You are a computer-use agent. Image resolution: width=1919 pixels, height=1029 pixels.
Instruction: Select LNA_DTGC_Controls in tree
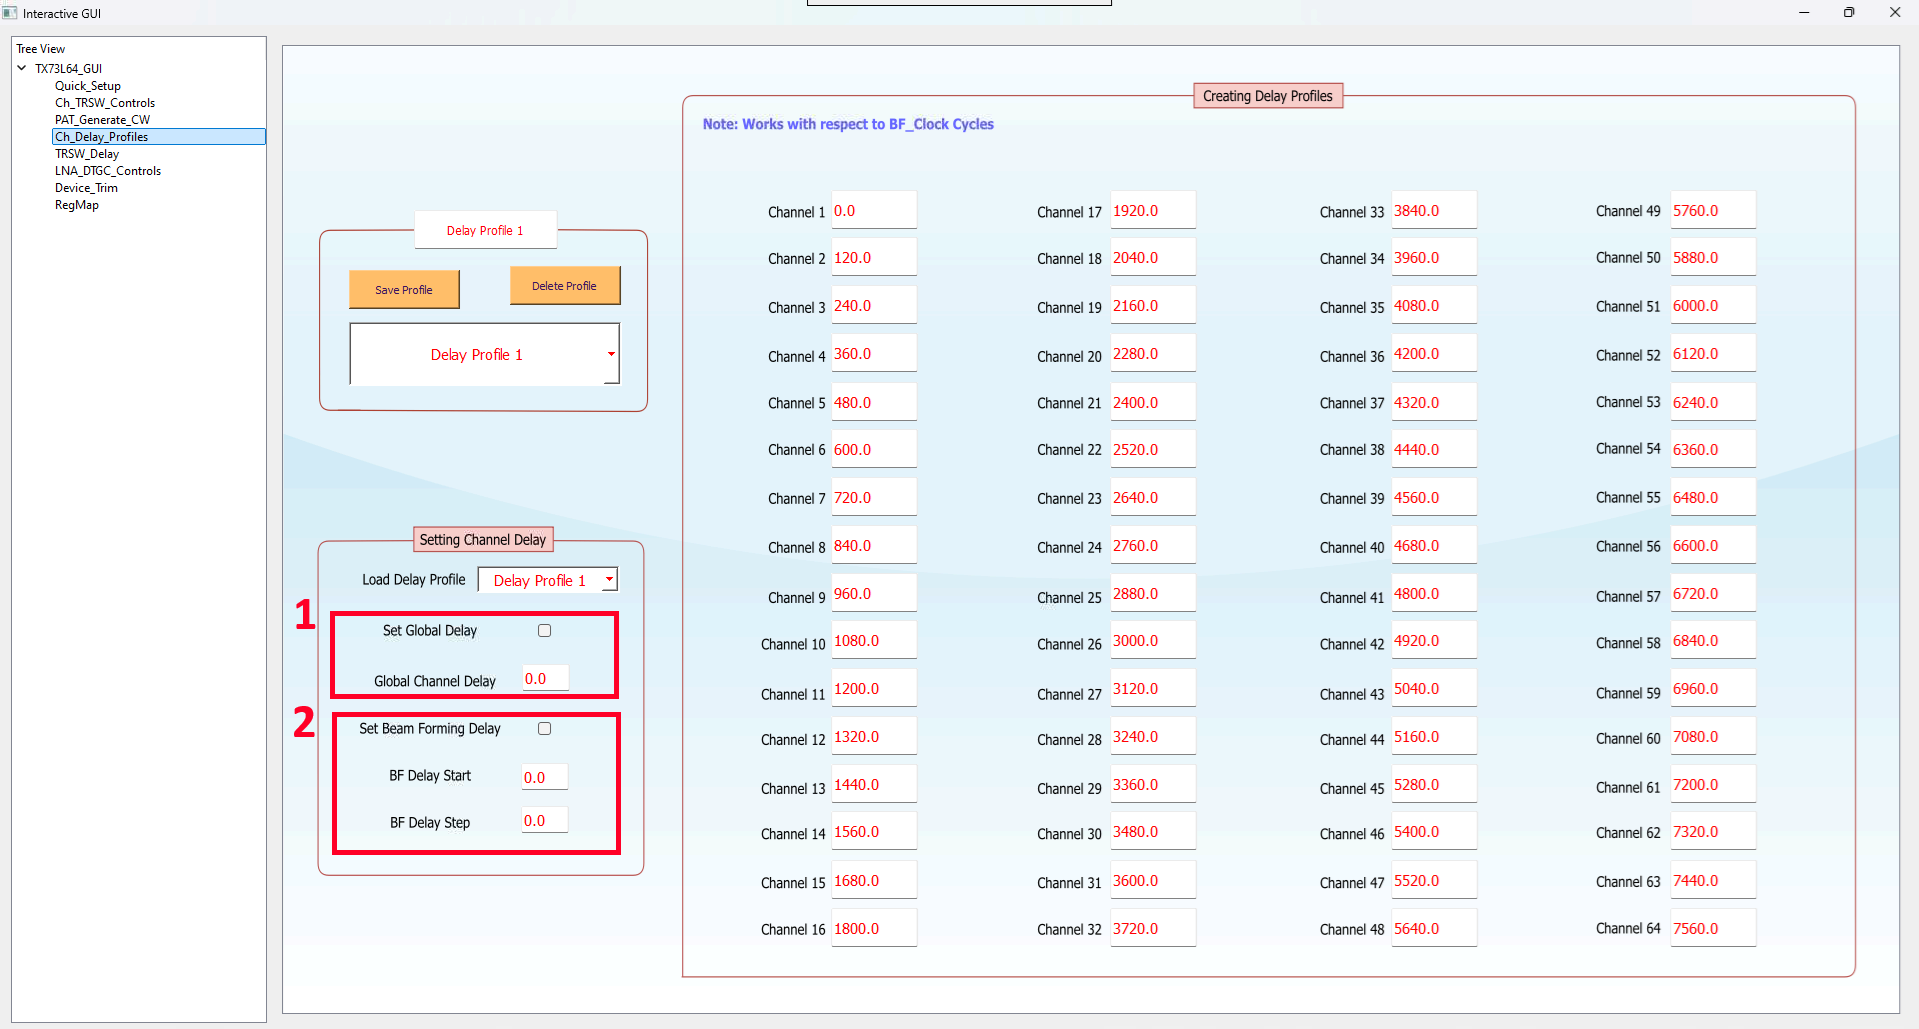point(107,171)
